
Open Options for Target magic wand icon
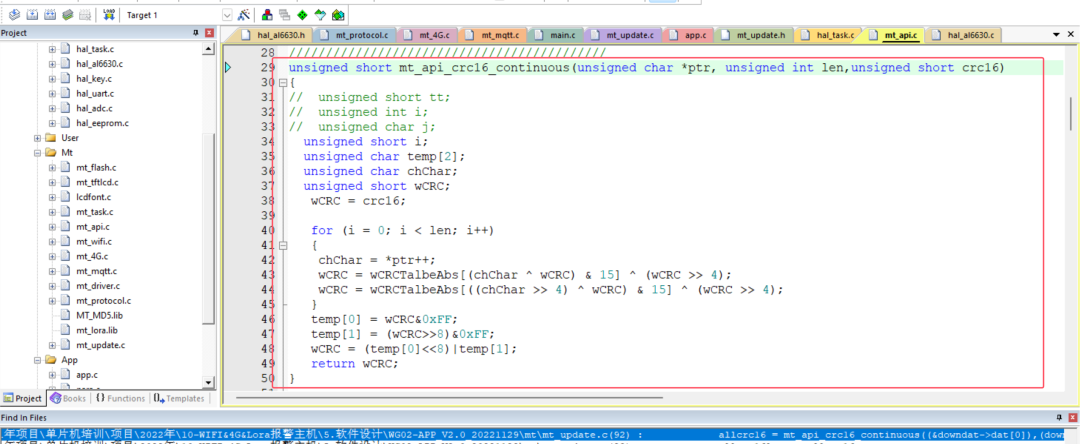pyautogui.click(x=243, y=14)
